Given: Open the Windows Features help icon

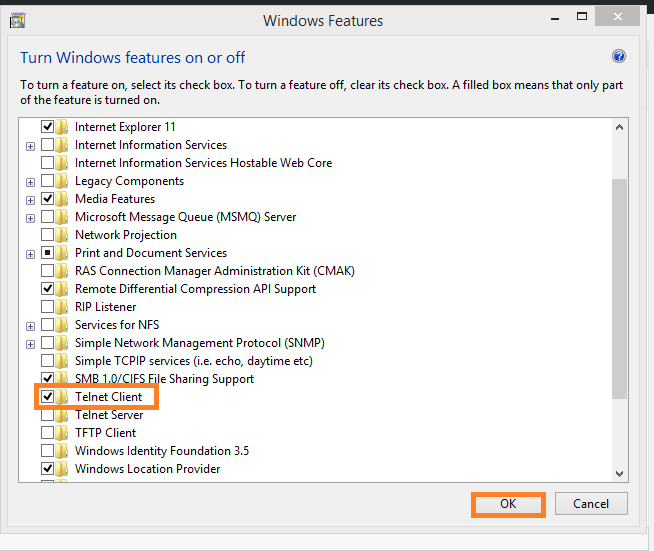Looking at the screenshot, I should pos(619,56).
